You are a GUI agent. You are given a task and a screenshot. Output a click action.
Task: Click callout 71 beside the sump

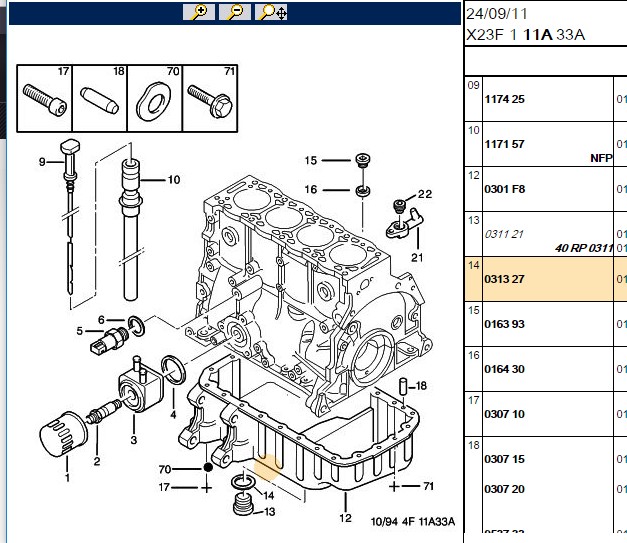429,486
